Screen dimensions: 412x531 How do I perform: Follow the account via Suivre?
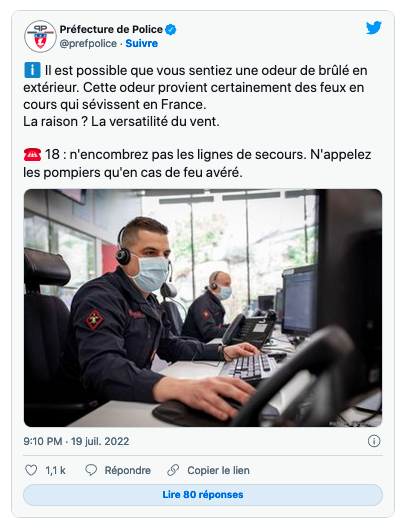coord(142,43)
